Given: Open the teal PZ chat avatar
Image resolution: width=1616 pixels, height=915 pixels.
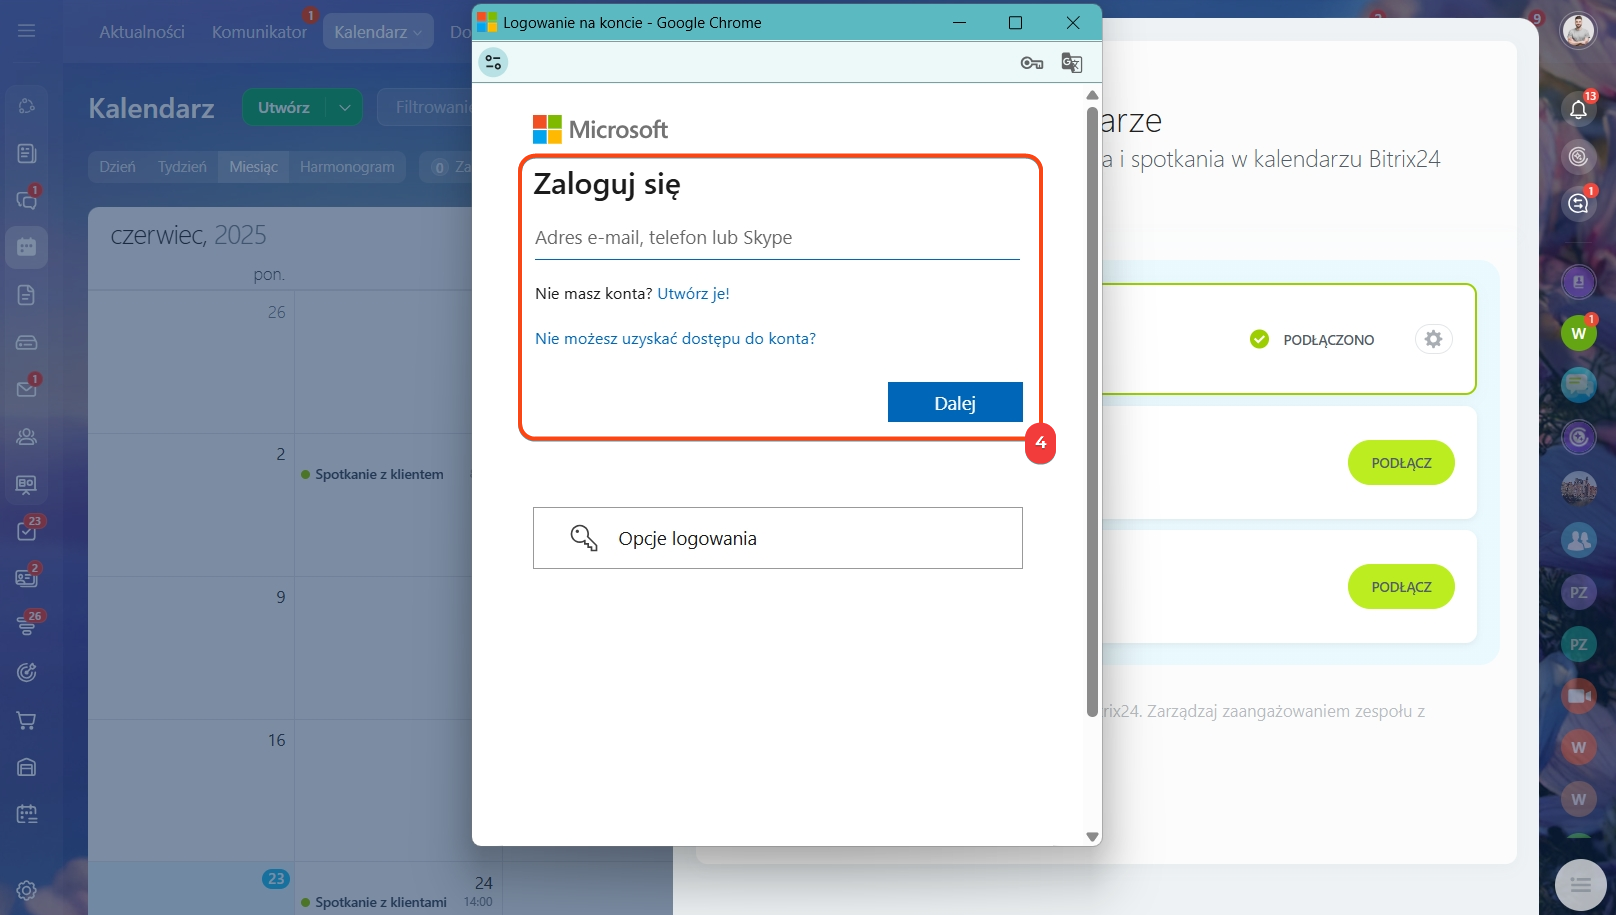Looking at the screenshot, I should (x=1579, y=644).
